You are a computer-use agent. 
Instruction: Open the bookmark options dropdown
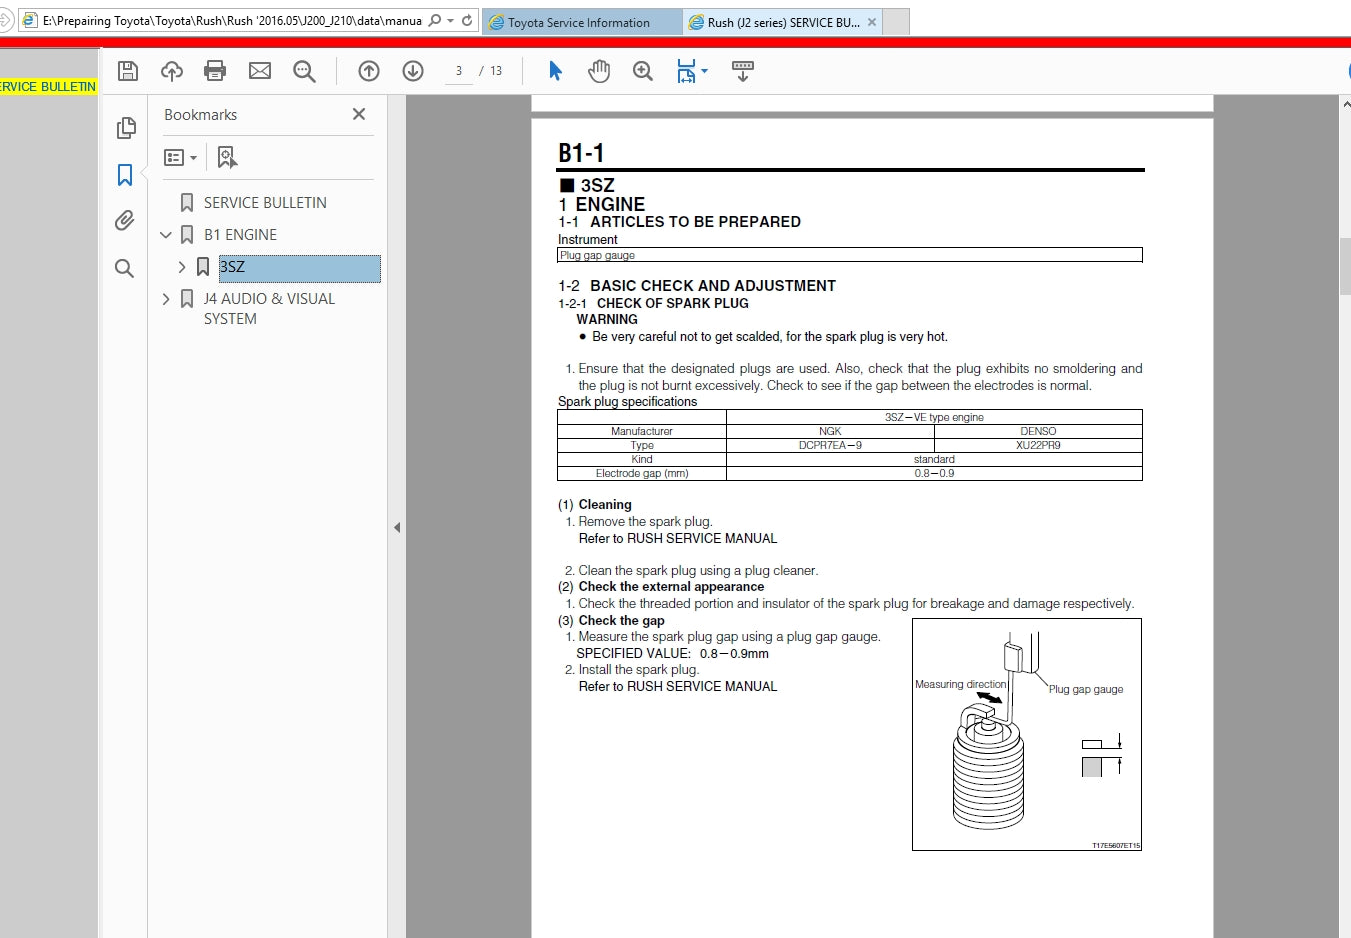180,157
